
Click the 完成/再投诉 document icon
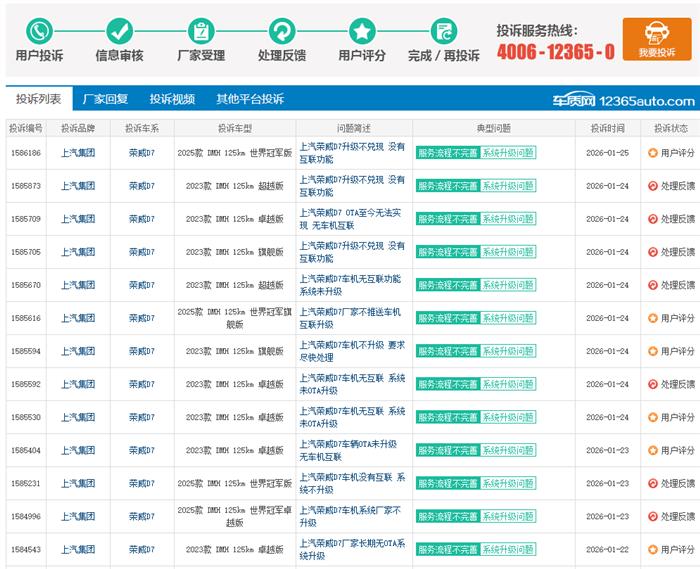[x=443, y=30]
